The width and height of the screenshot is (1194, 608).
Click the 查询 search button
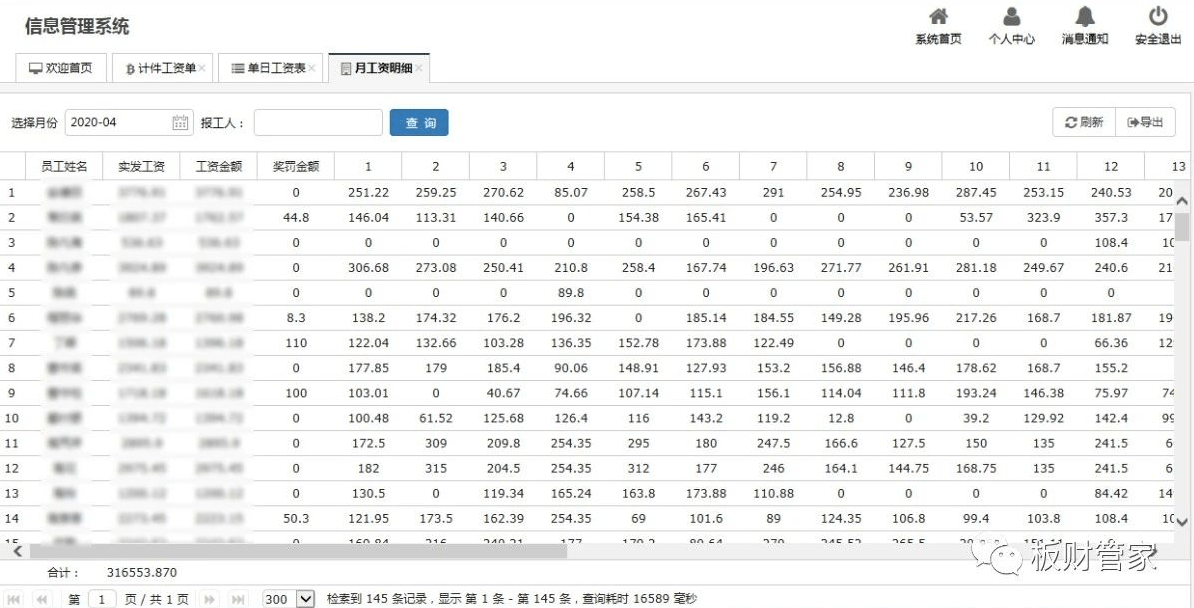coord(418,121)
